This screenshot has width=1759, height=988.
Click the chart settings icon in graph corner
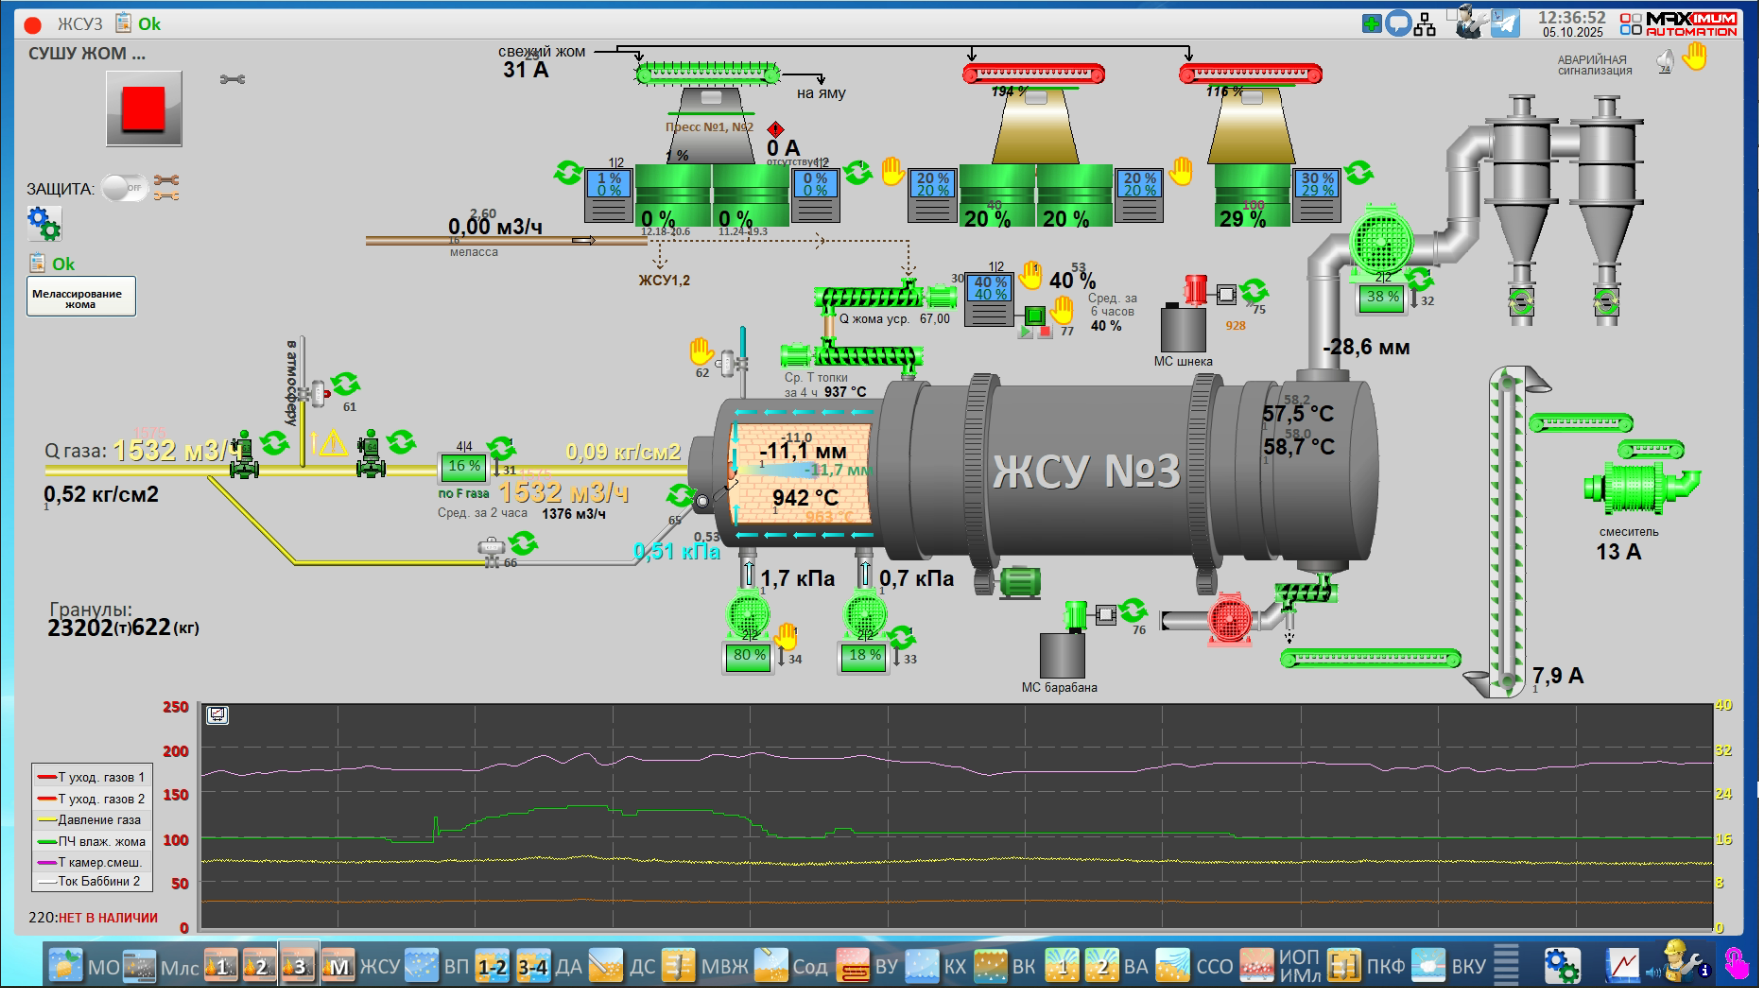pos(217,715)
